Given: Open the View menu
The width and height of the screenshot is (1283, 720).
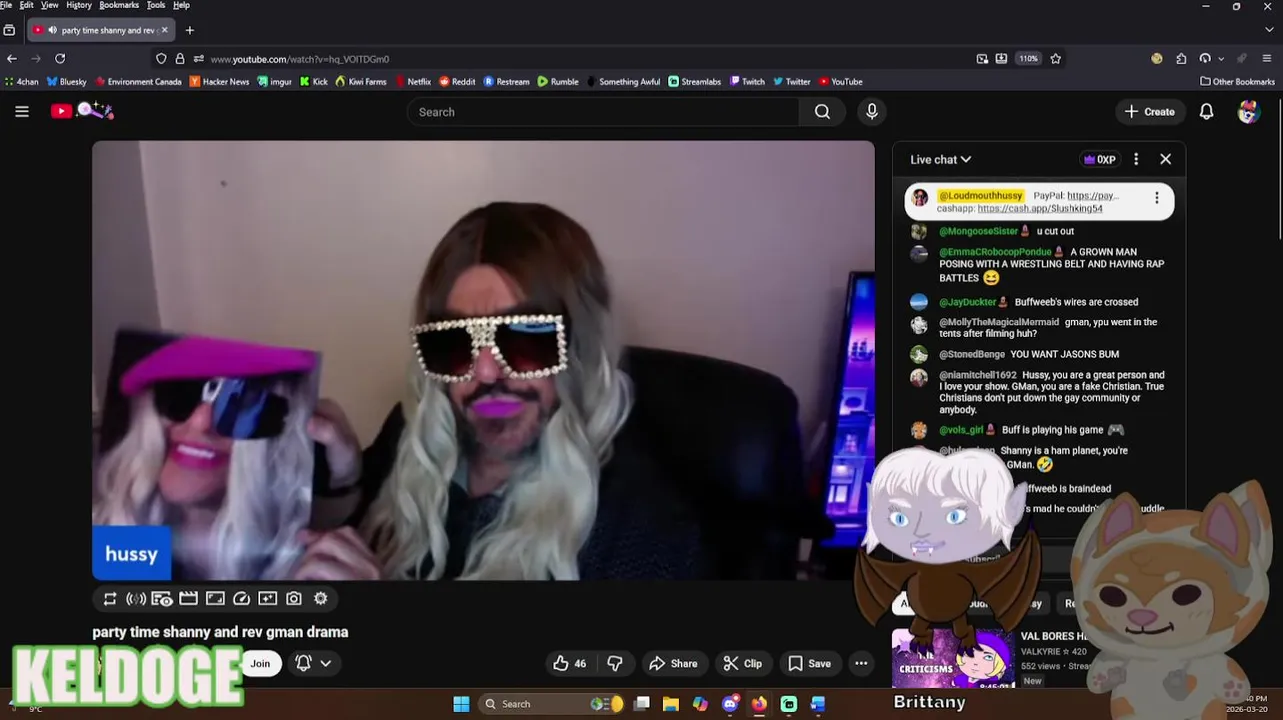Looking at the screenshot, I should pos(49,5).
